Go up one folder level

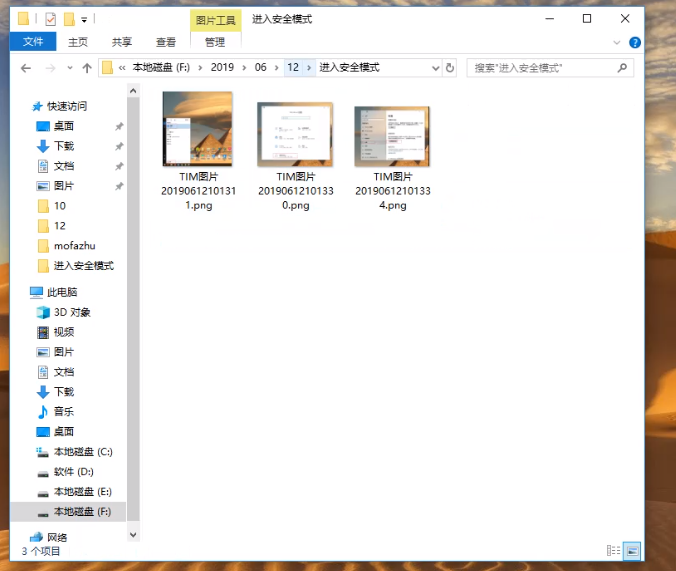point(87,68)
